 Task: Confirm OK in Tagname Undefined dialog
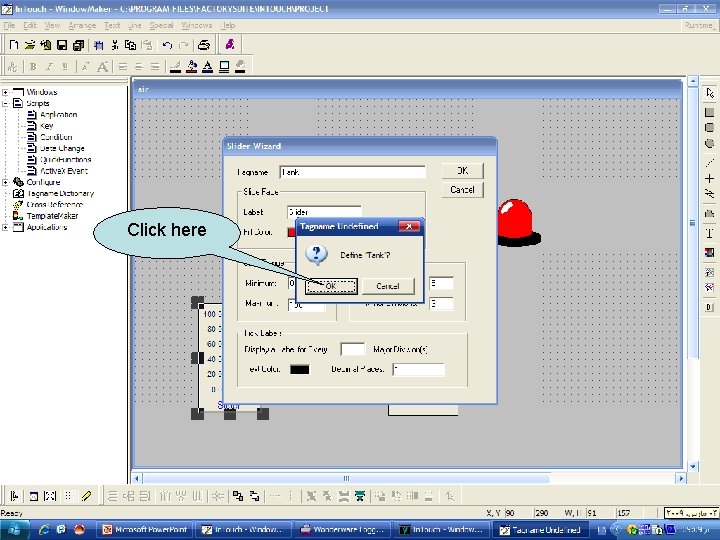click(x=331, y=286)
